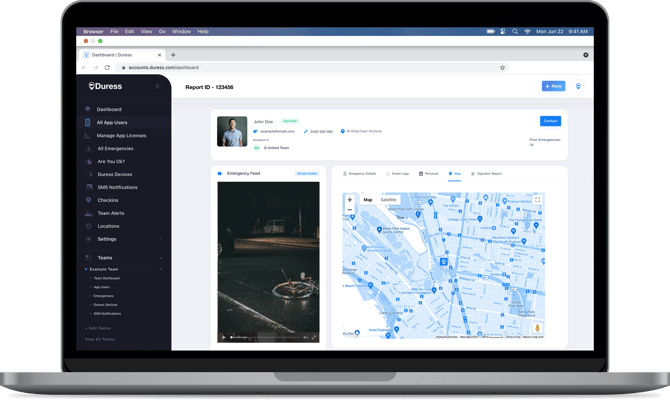Click the user's location marker on map

coord(444,262)
